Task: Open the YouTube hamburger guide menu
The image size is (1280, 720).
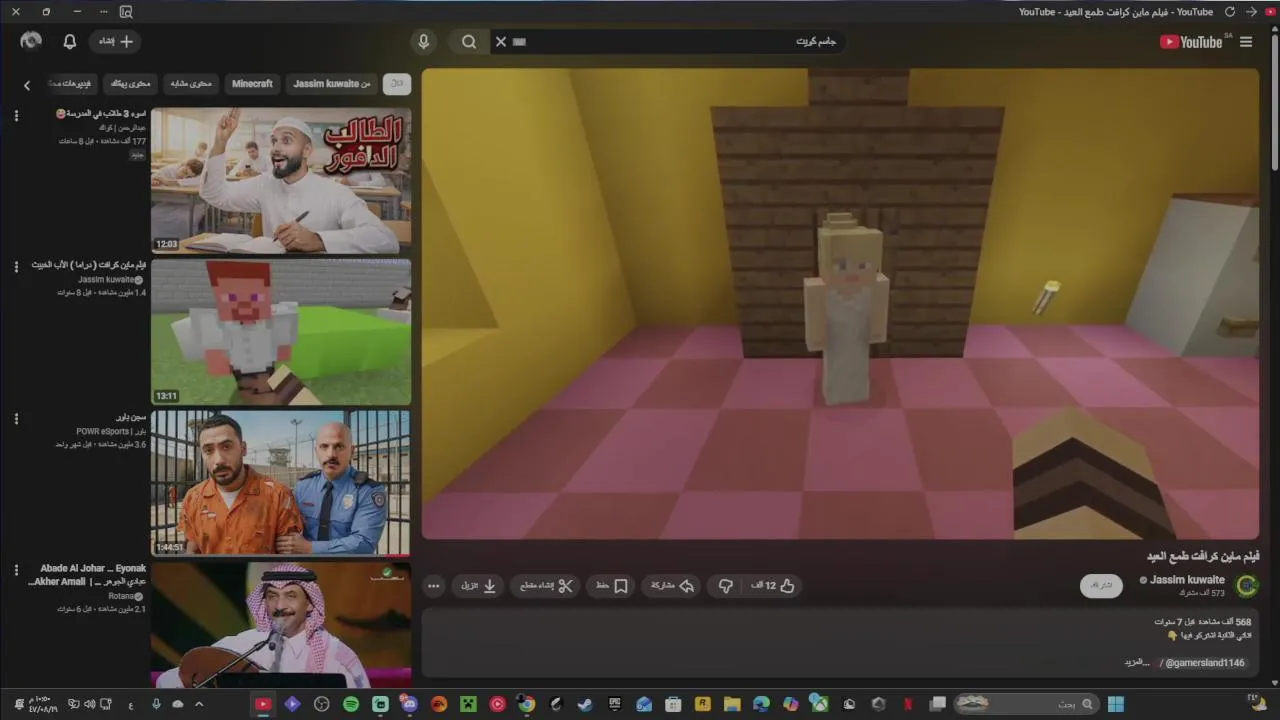Action: click(x=1245, y=42)
